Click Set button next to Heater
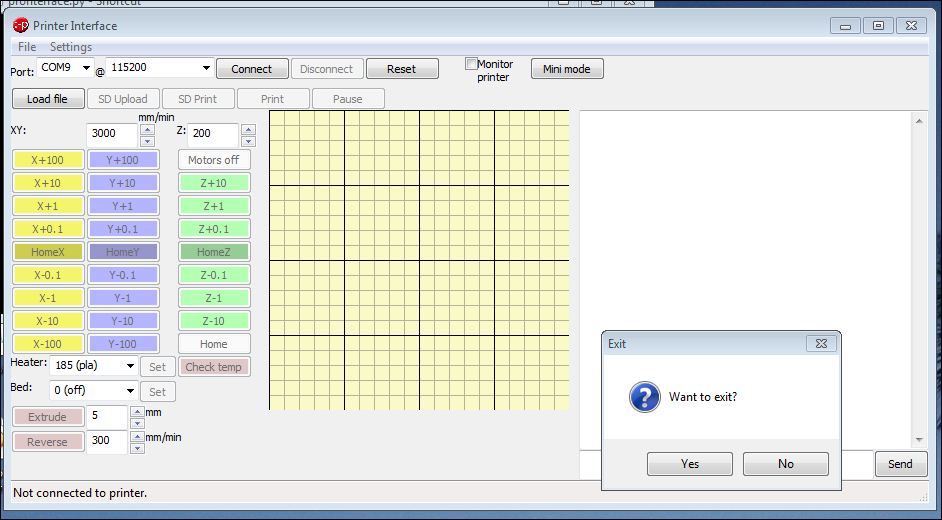This screenshot has width=942, height=520. click(x=158, y=367)
